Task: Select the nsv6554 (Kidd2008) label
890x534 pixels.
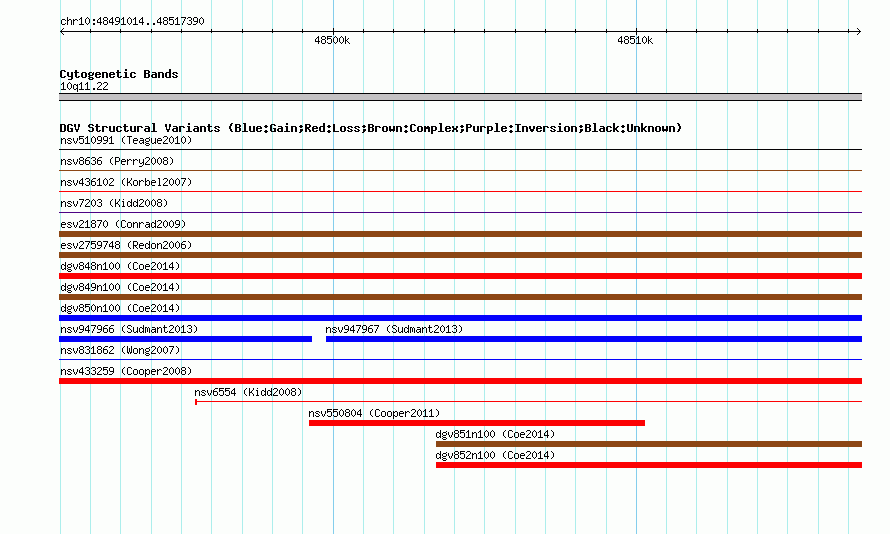Action: tap(248, 392)
